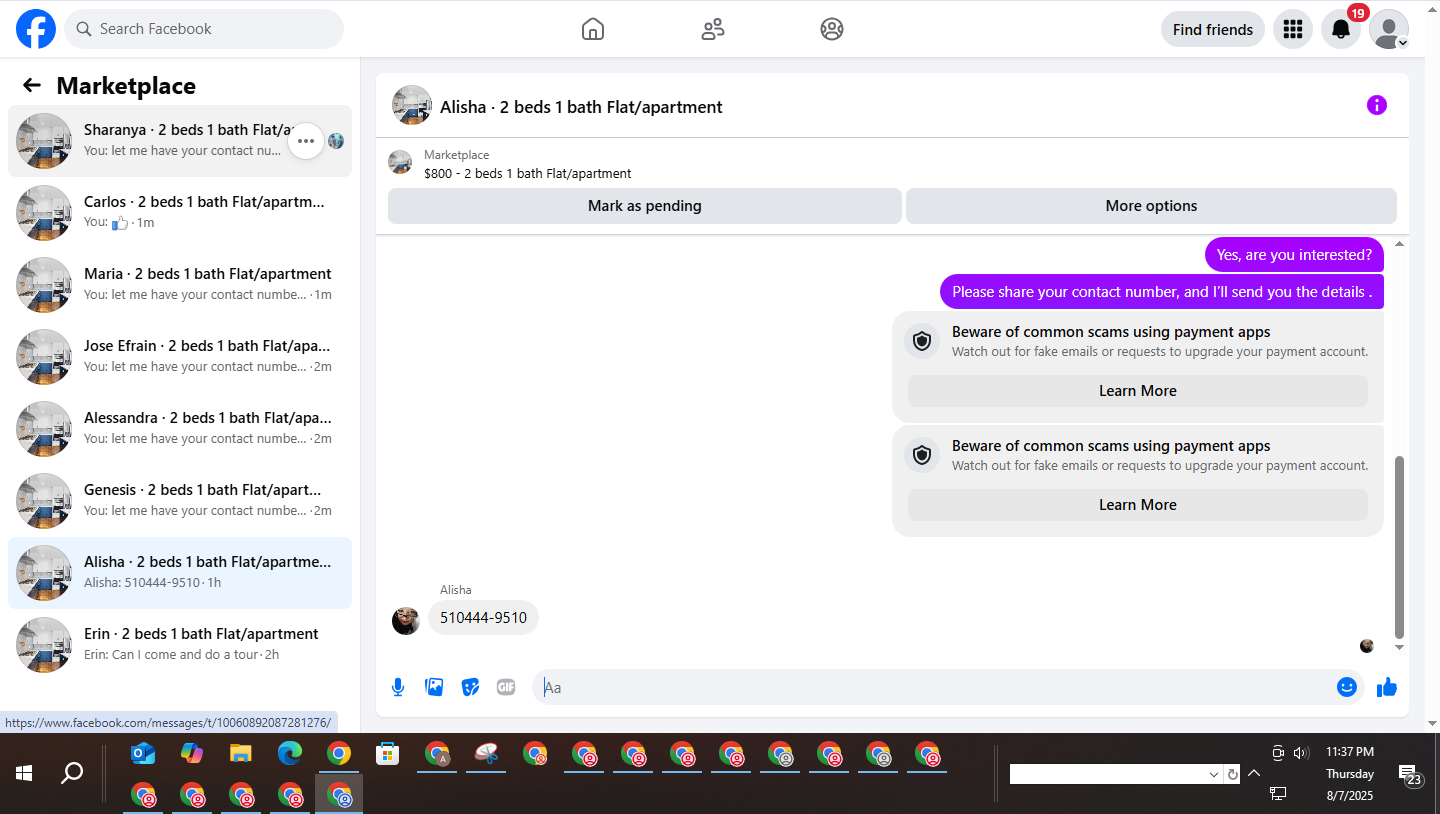Click the More options button
1440x814 pixels.
pyautogui.click(x=1151, y=206)
